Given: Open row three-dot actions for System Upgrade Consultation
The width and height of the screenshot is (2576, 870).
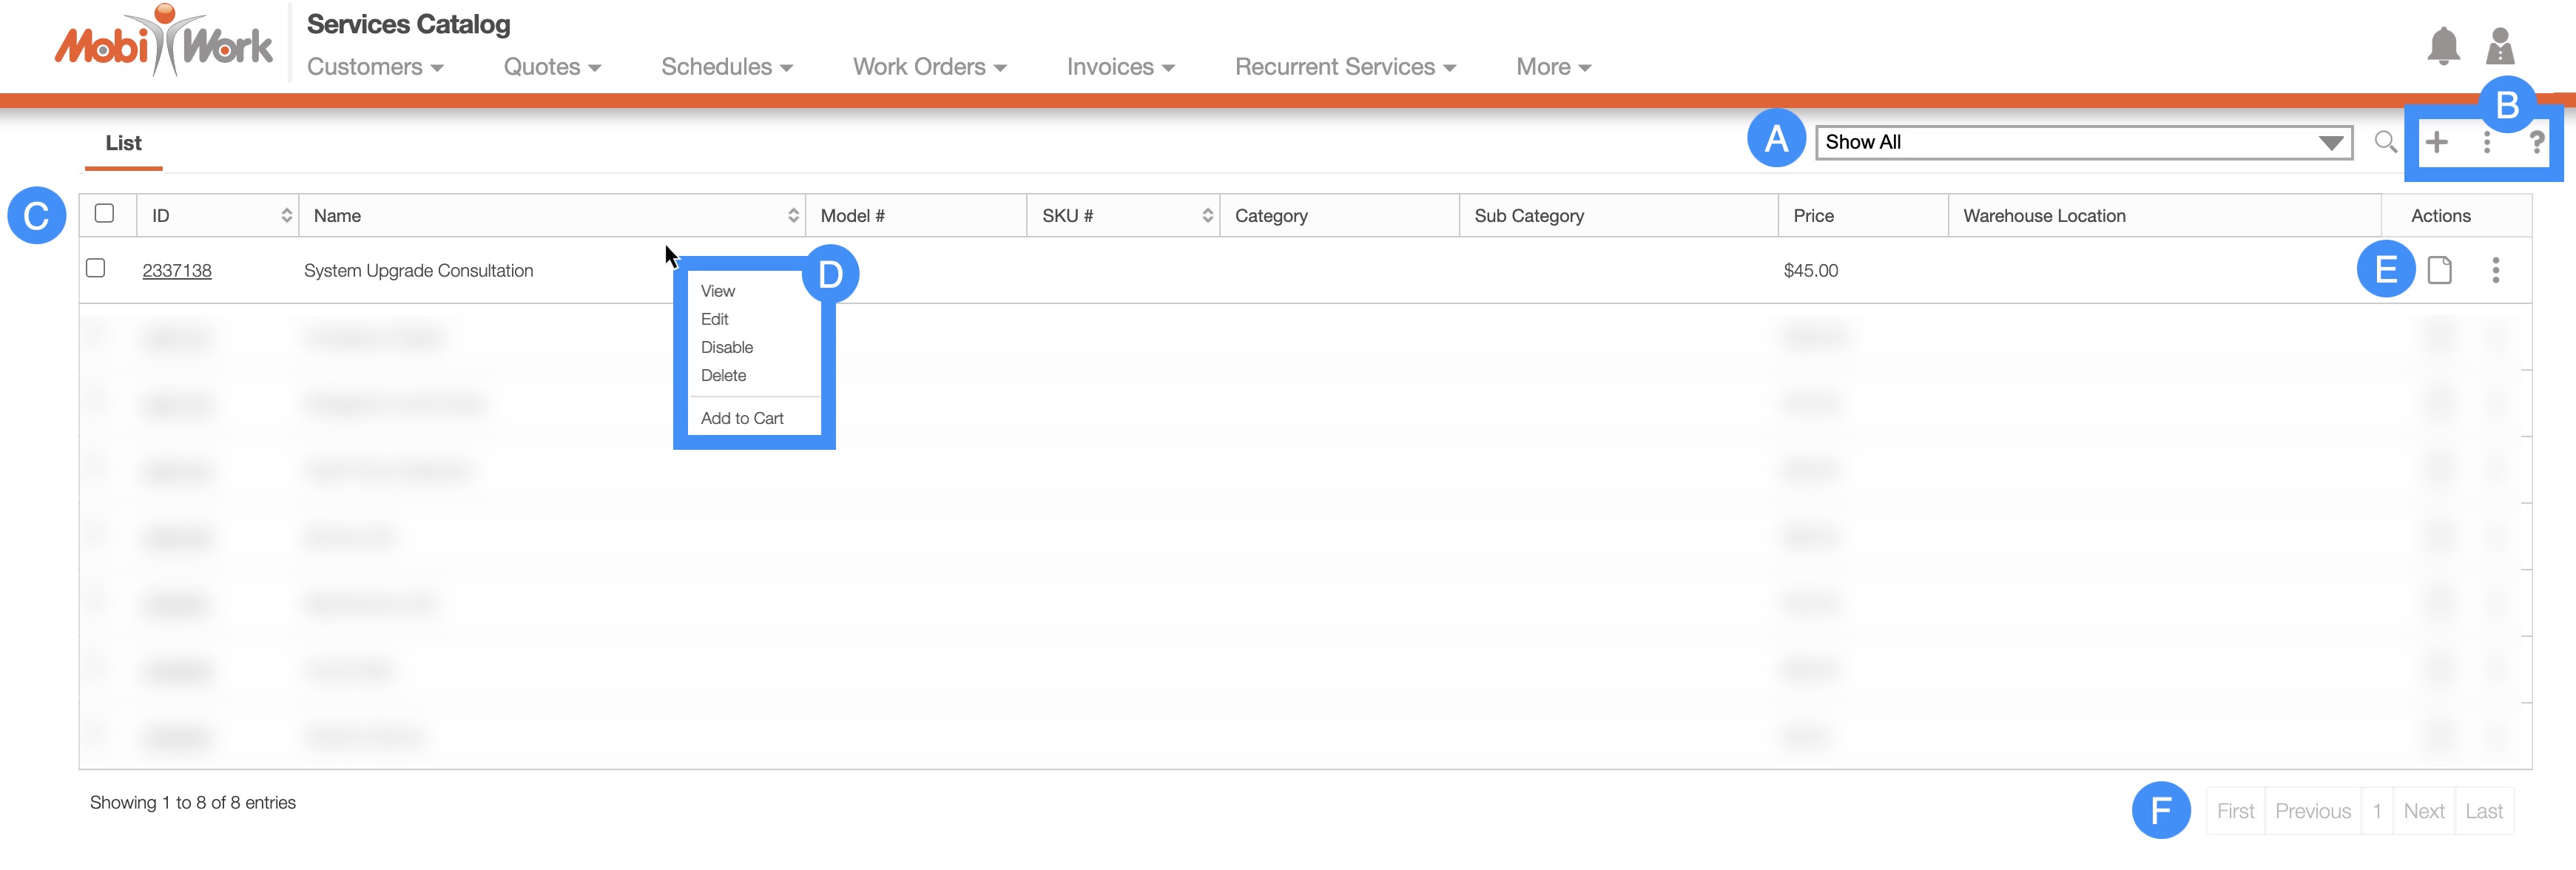Looking at the screenshot, I should pos(2495,270).
